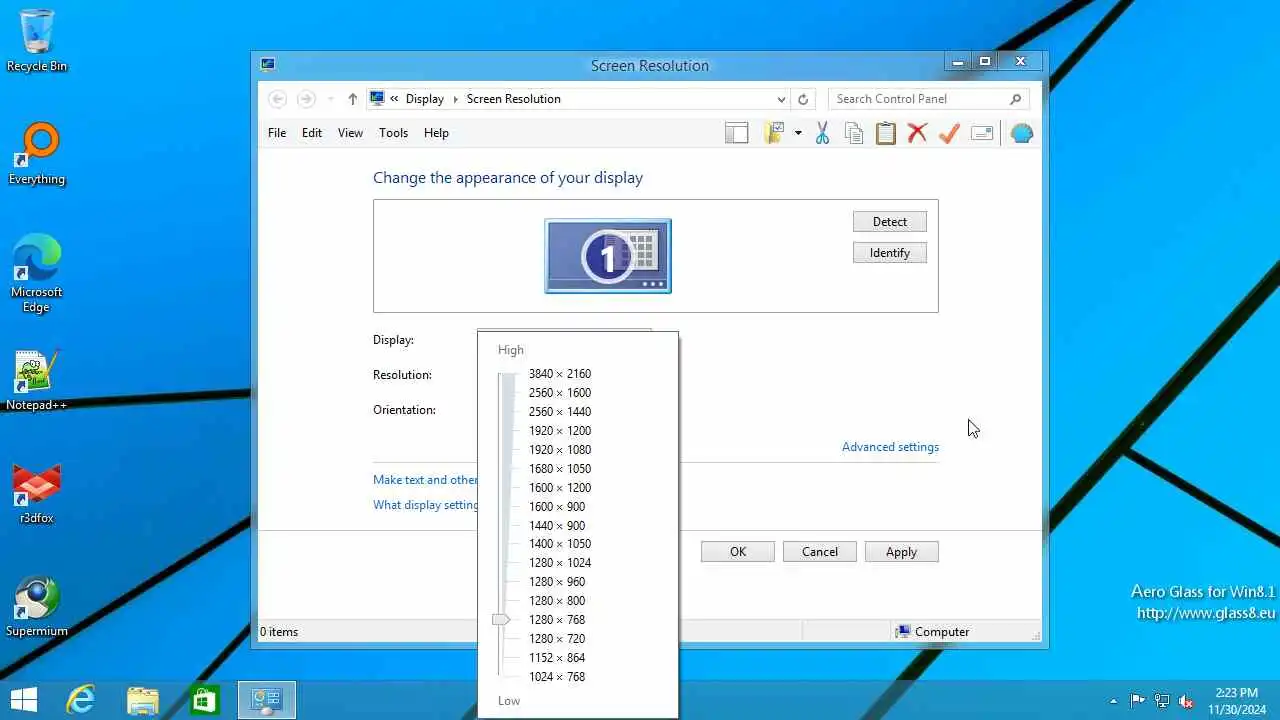Image resolution: width=1280 pixels, height=720 pixels.
Task: Select 1280 × 720 resolution
Action: coord(557,639)
